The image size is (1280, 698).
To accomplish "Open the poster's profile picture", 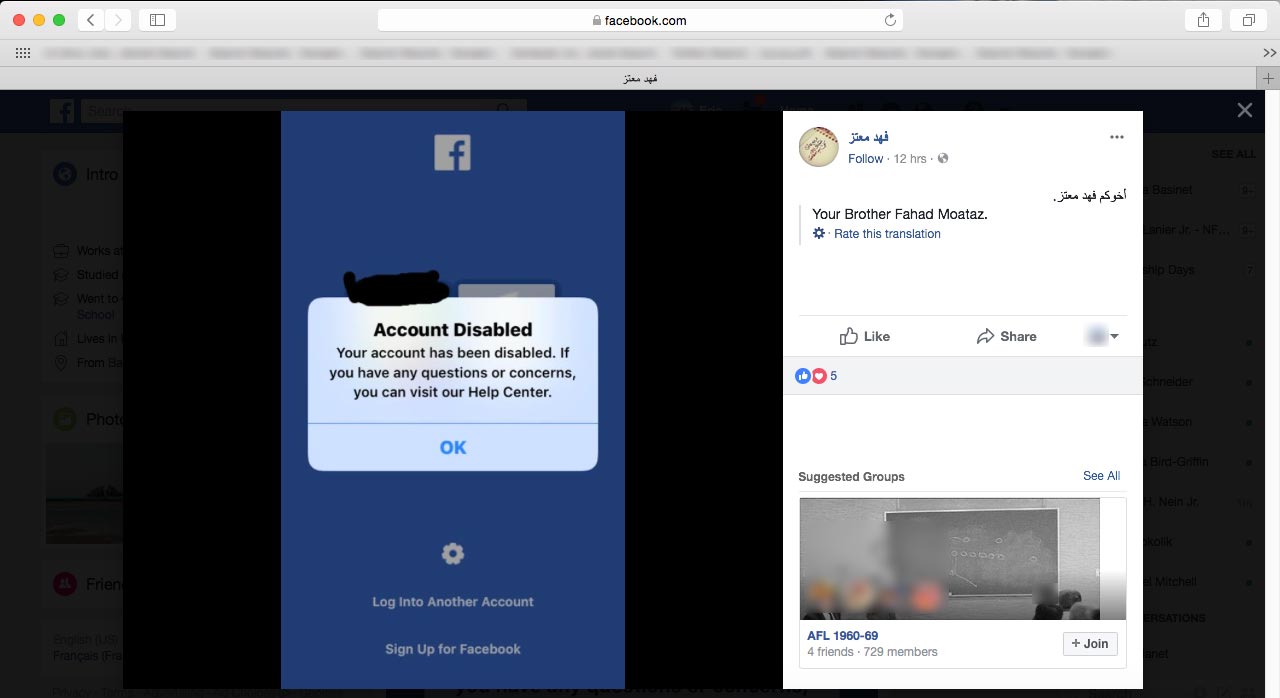I will click(x=818, y=147).
